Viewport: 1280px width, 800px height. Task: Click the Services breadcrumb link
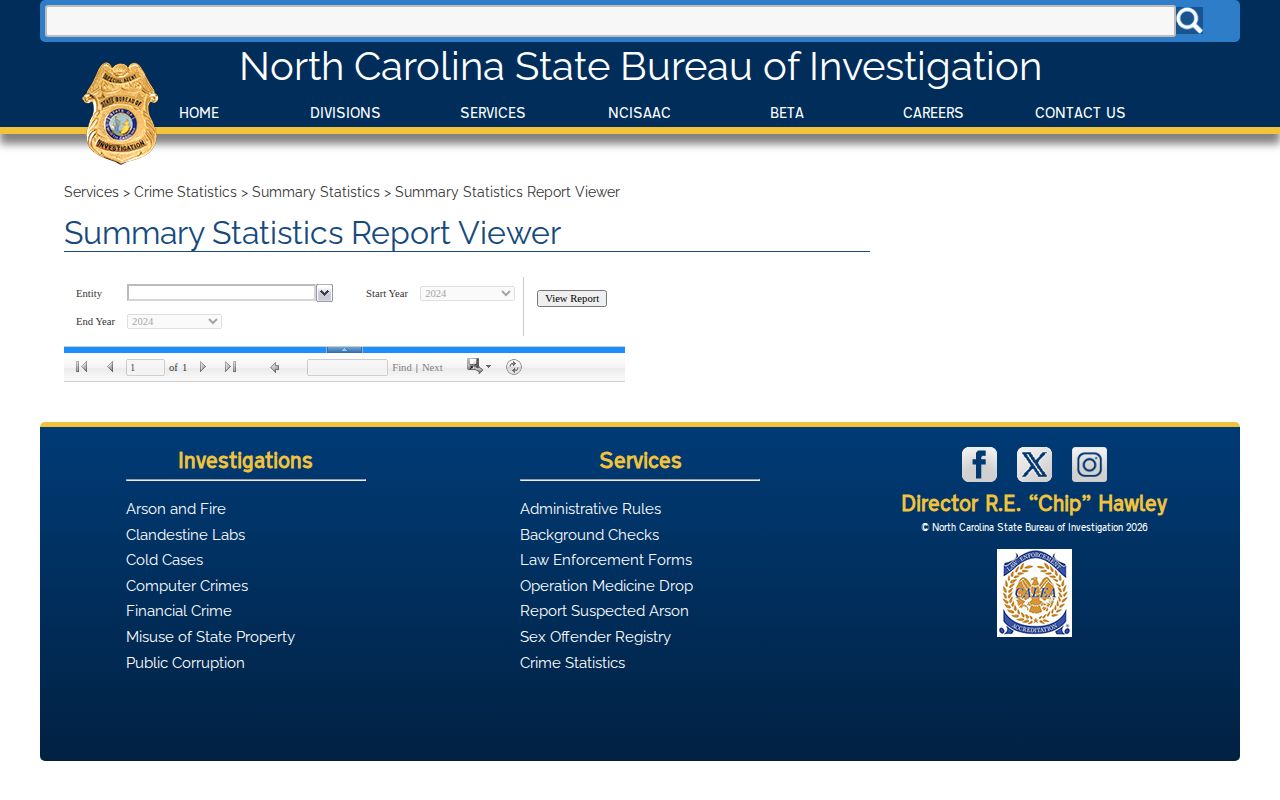pyautogui.click(x=91, y=192)
